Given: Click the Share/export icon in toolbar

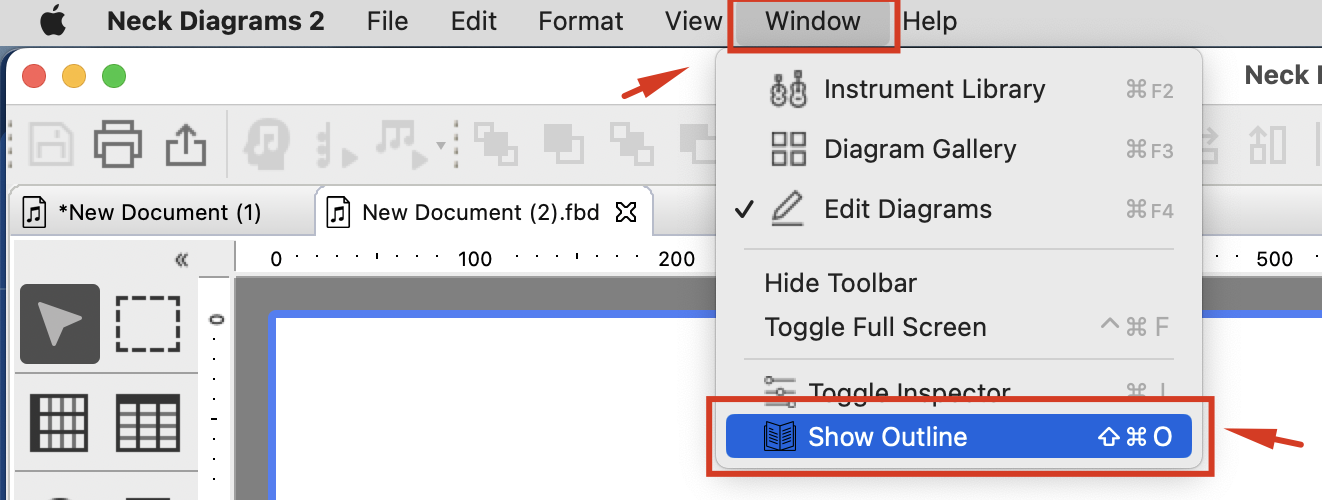Looking at the screenshot, I should click(x=185, y=143).
